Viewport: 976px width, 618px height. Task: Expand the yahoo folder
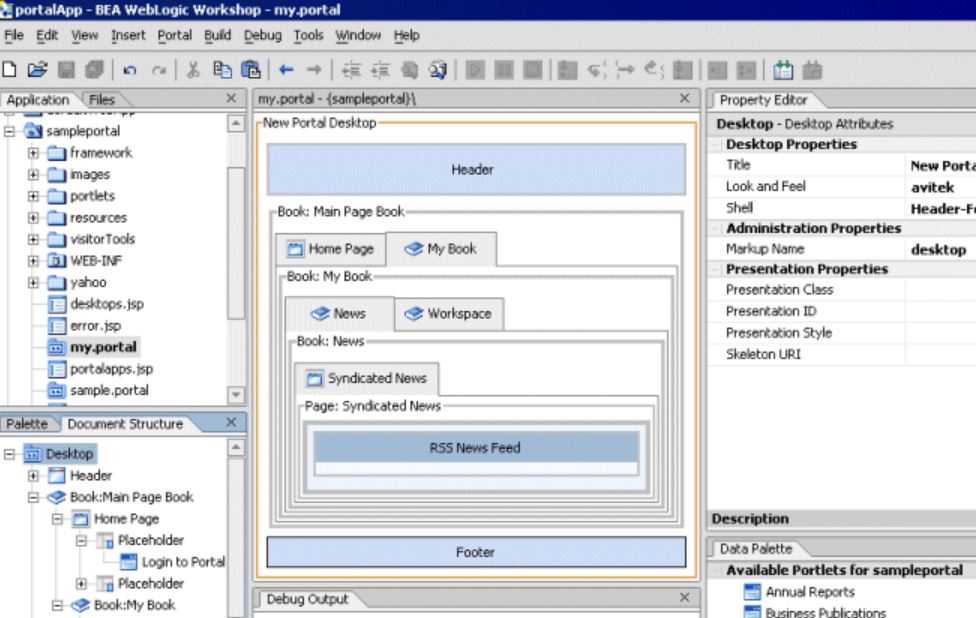coord(34,283)
